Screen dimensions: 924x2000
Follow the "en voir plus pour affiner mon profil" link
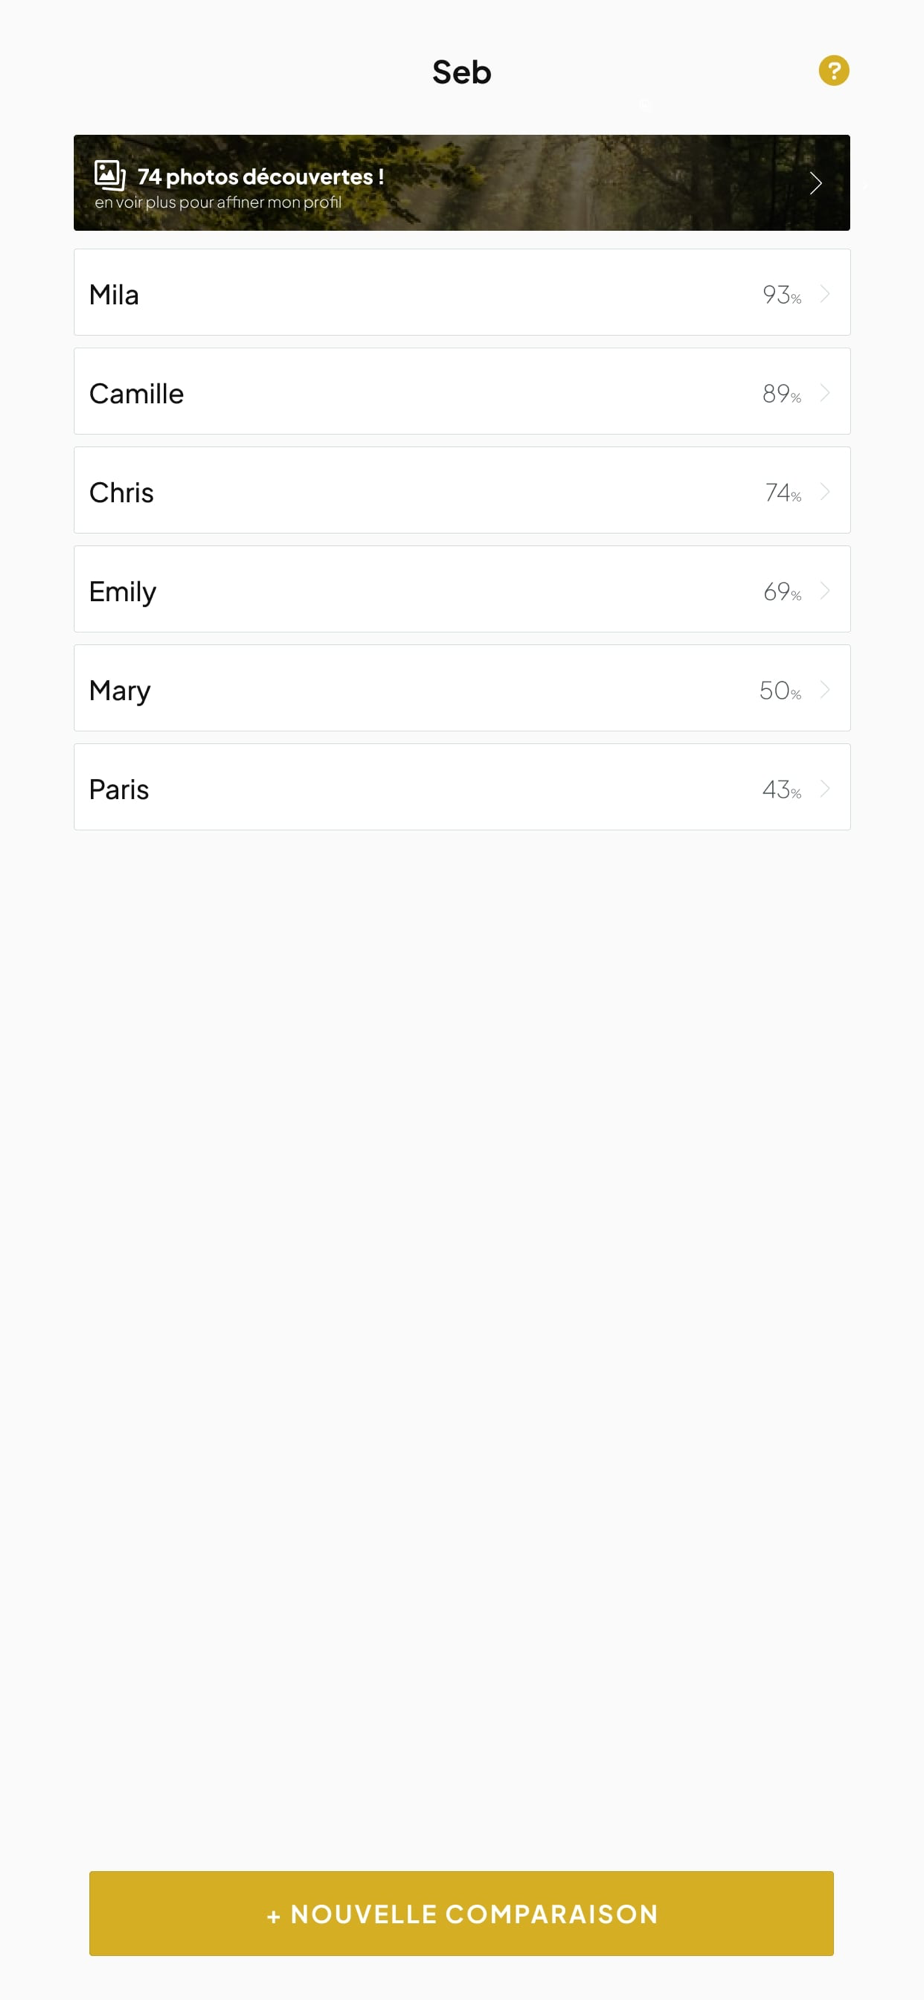pyautogui.click(x=218, y=202)
